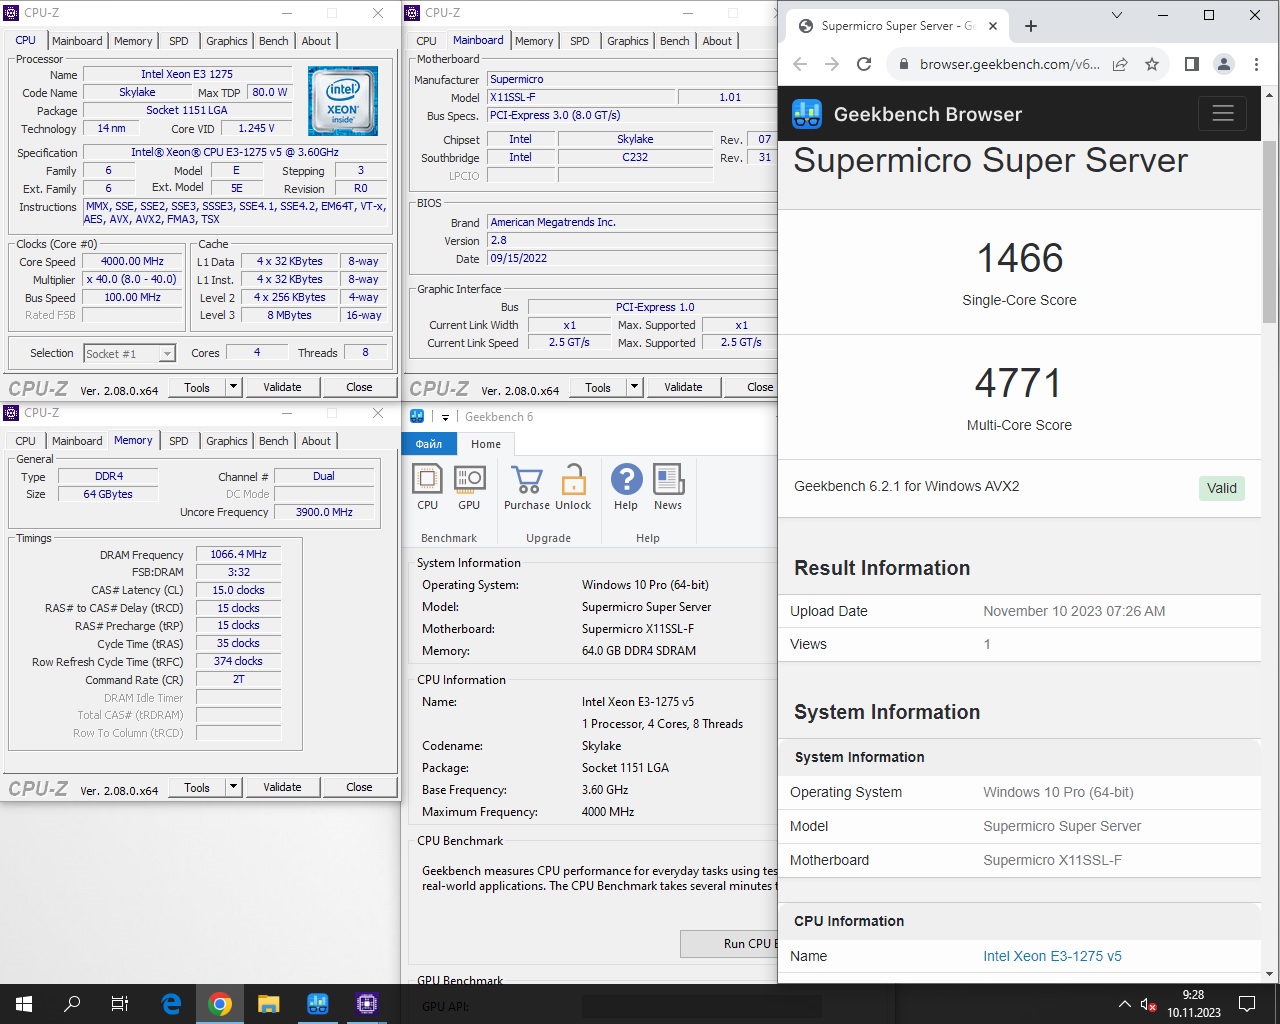Open the News icon in Geekbench ribbon
This screenshot has width=1280, height=1024.
click(x=668, y=480)
